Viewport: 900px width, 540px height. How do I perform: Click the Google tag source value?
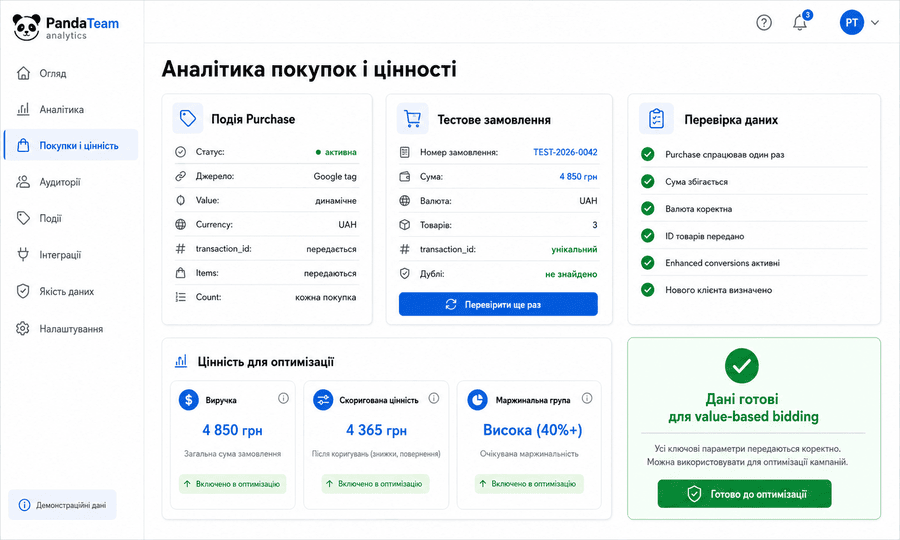click(x=335, y=176)
